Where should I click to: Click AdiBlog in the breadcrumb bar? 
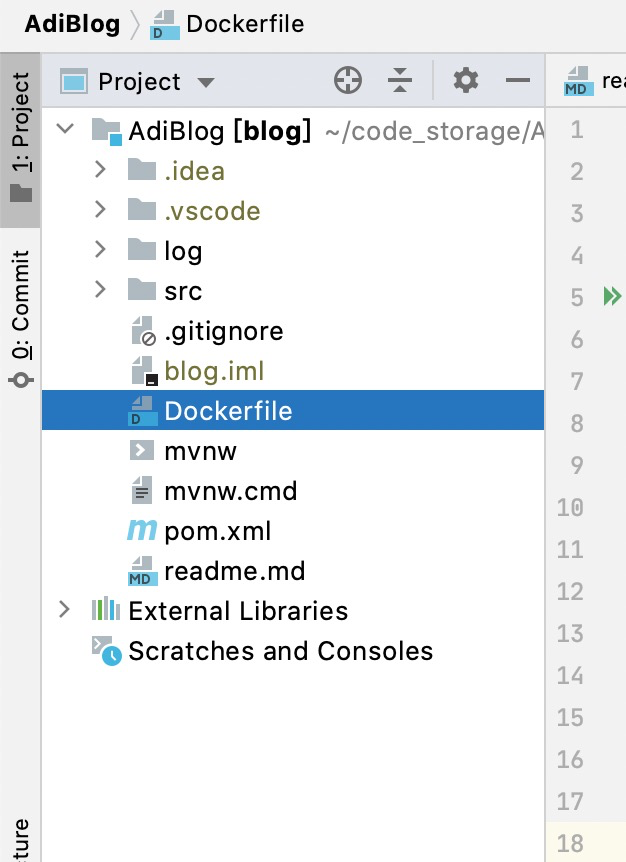point(72,24)
